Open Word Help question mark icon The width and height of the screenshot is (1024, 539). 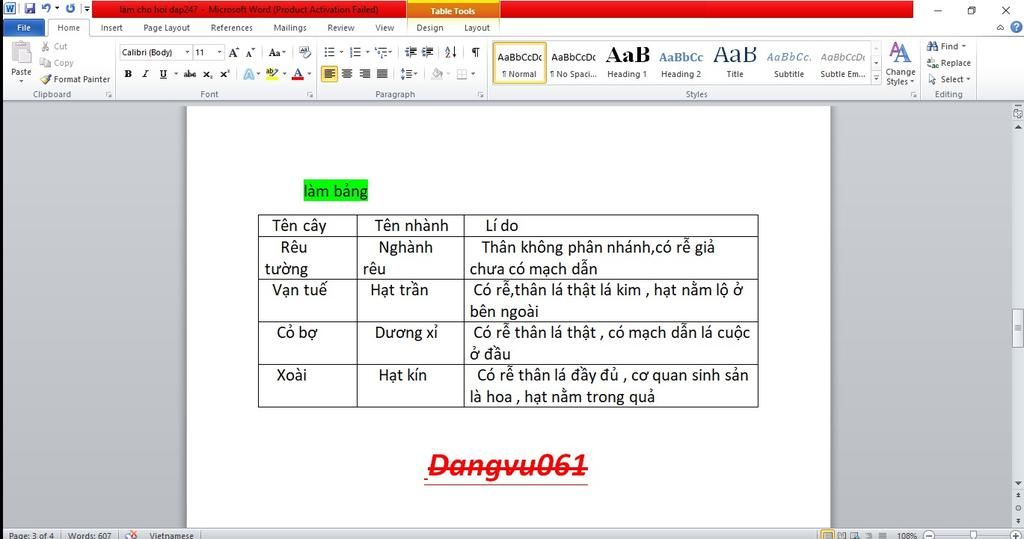click(1016, 27)
